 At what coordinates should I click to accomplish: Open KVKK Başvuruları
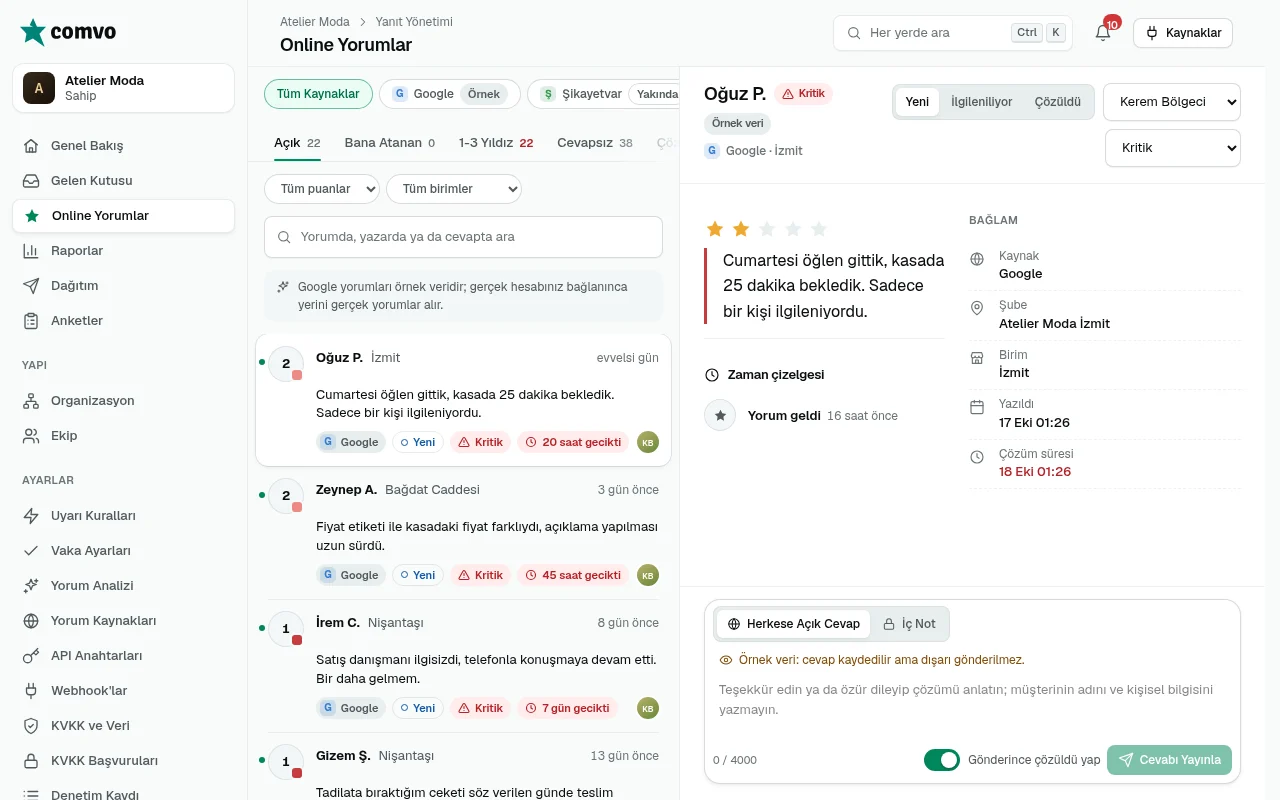coord(123,761)
